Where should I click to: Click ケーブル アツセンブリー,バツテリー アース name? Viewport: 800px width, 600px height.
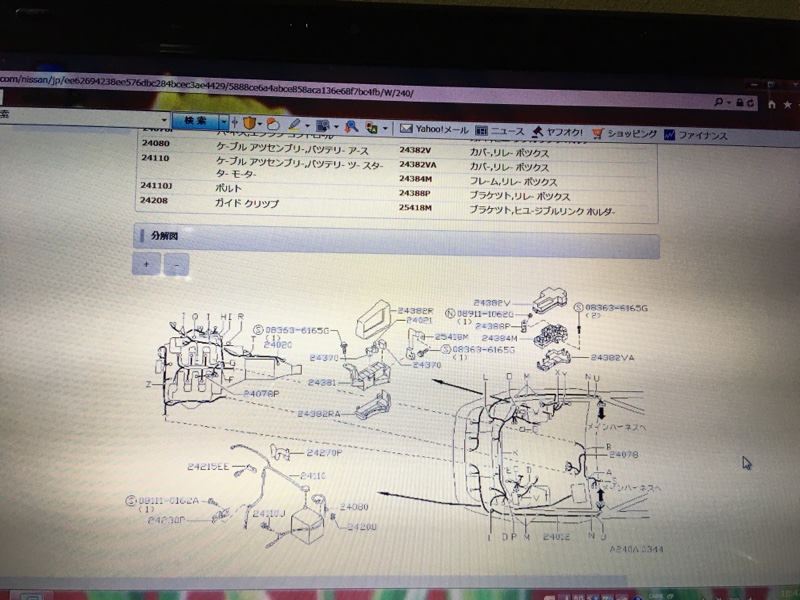click(292, 148)
